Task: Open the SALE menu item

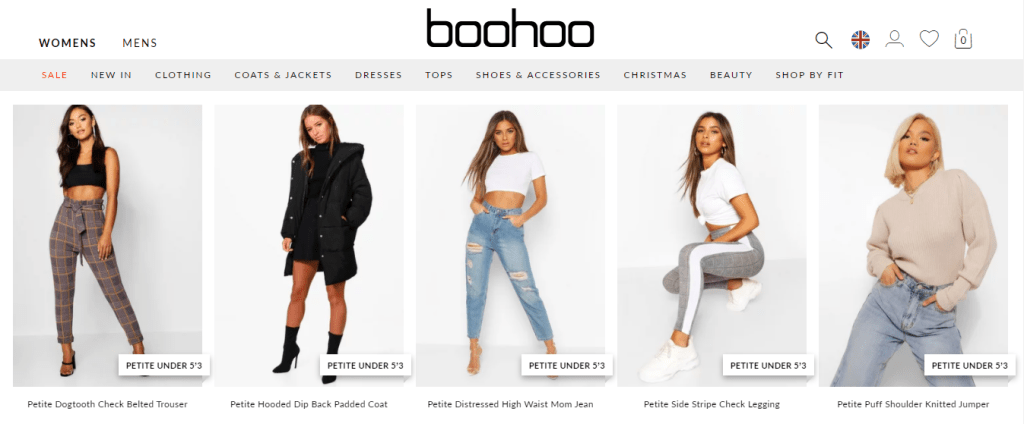Action: coord(54,75)
